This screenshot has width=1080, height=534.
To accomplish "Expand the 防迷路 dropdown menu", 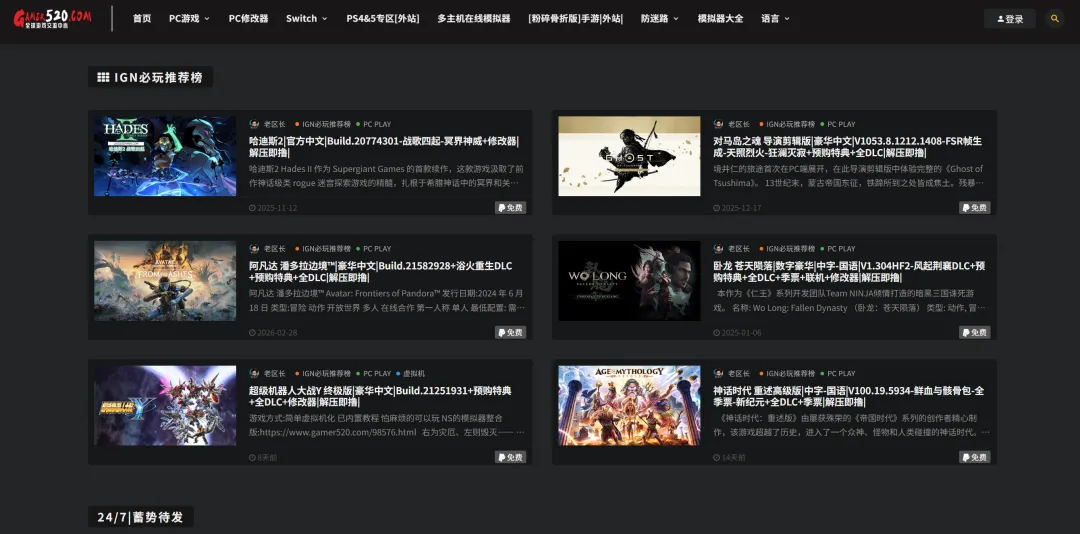I will (659, 19).
